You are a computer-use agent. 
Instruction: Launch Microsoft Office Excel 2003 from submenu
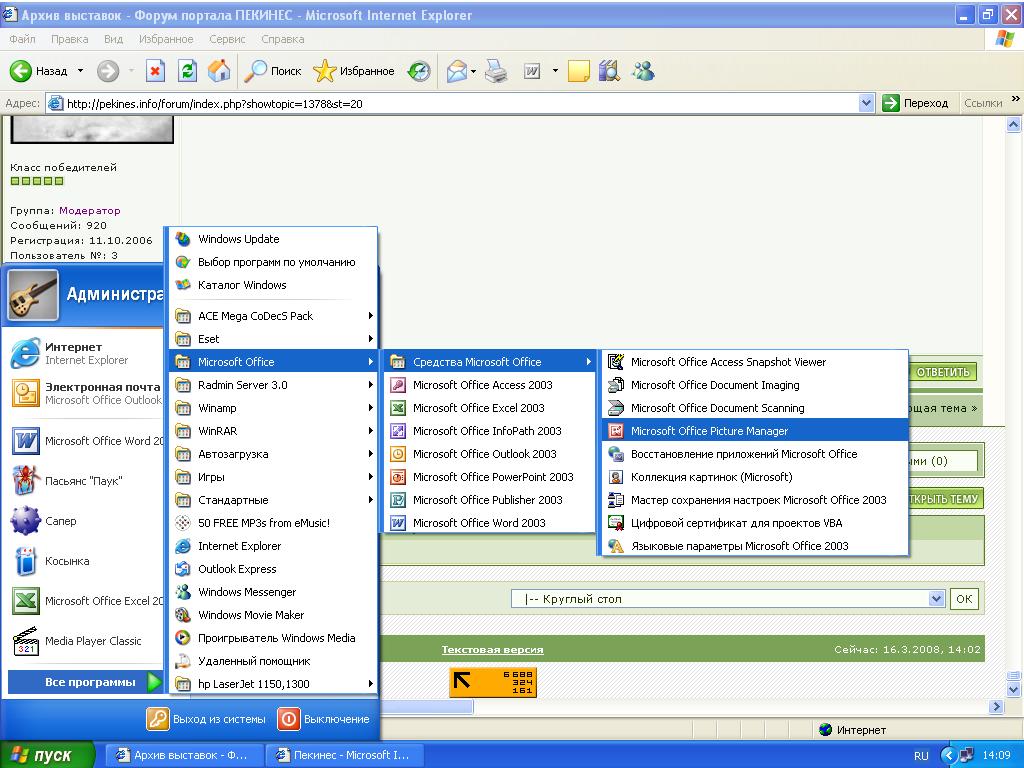coord(489,408)
